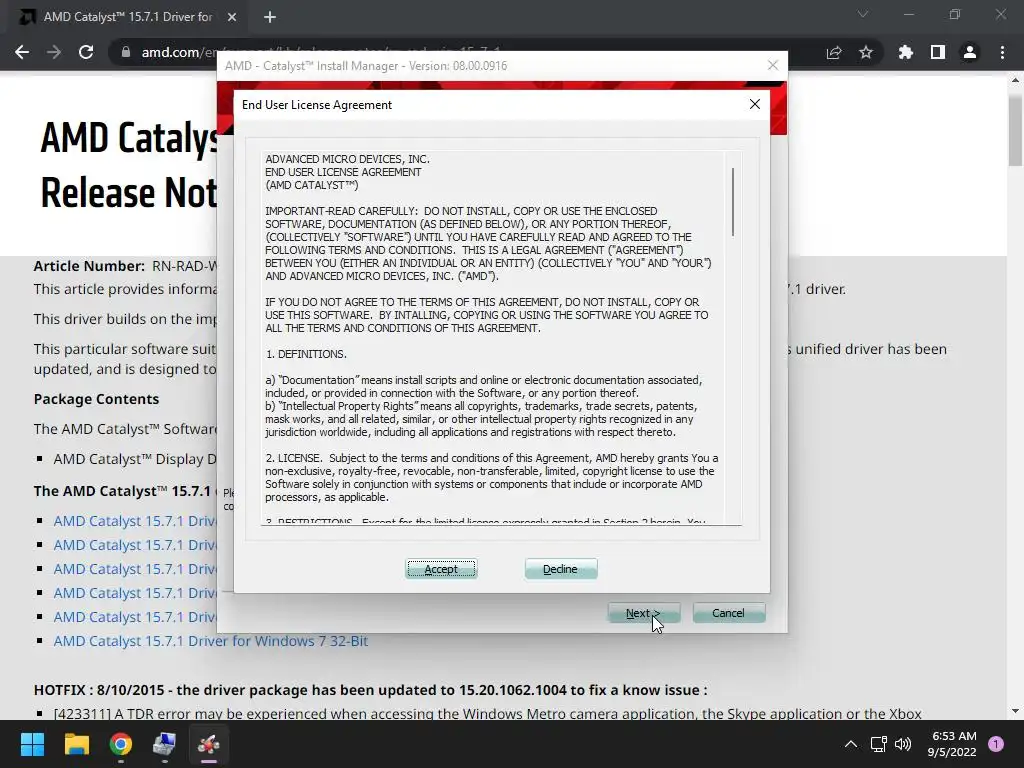
Task: Open volume control tray icon
Action: click(903, 744)
